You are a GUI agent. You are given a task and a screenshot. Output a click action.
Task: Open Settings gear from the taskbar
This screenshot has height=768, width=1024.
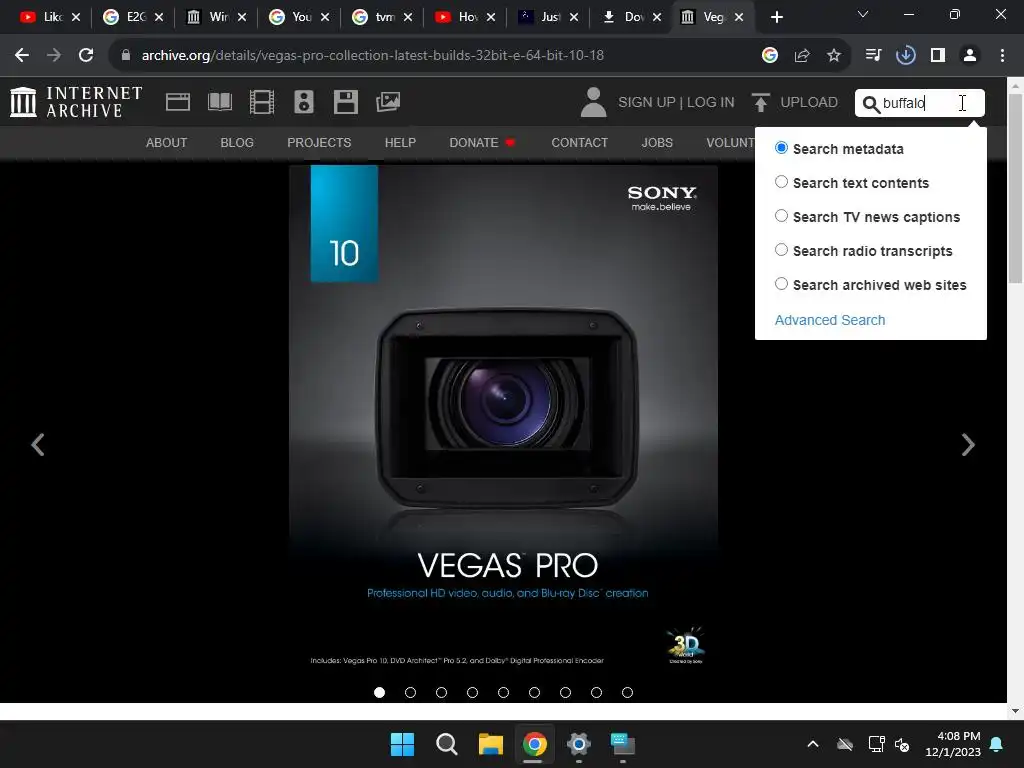579,744
